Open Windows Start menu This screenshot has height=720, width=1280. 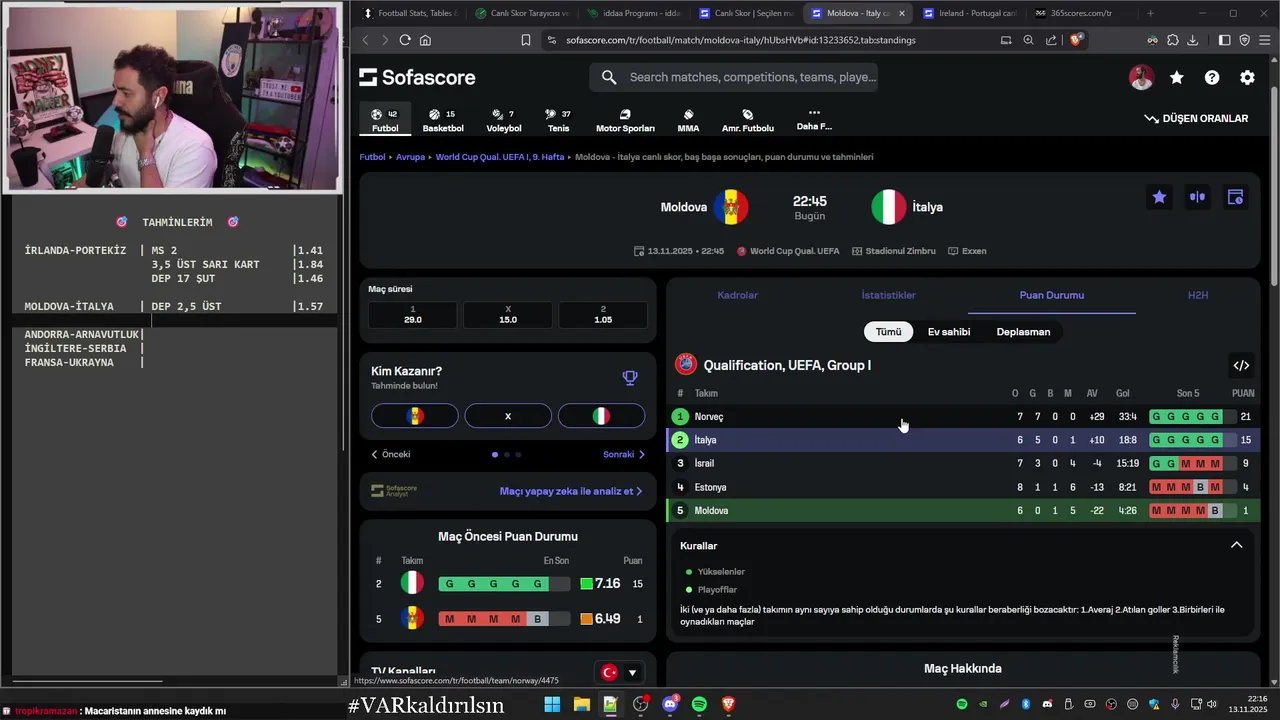point(552,704)
